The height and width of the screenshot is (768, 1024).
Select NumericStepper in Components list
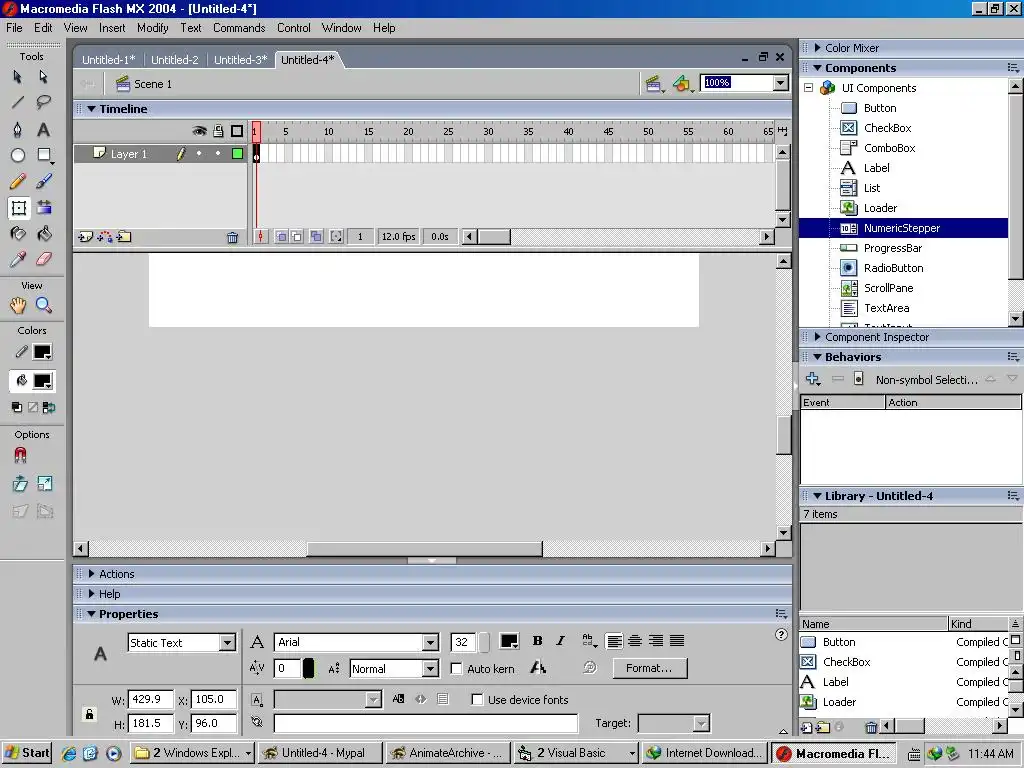(x=904, y=228)
